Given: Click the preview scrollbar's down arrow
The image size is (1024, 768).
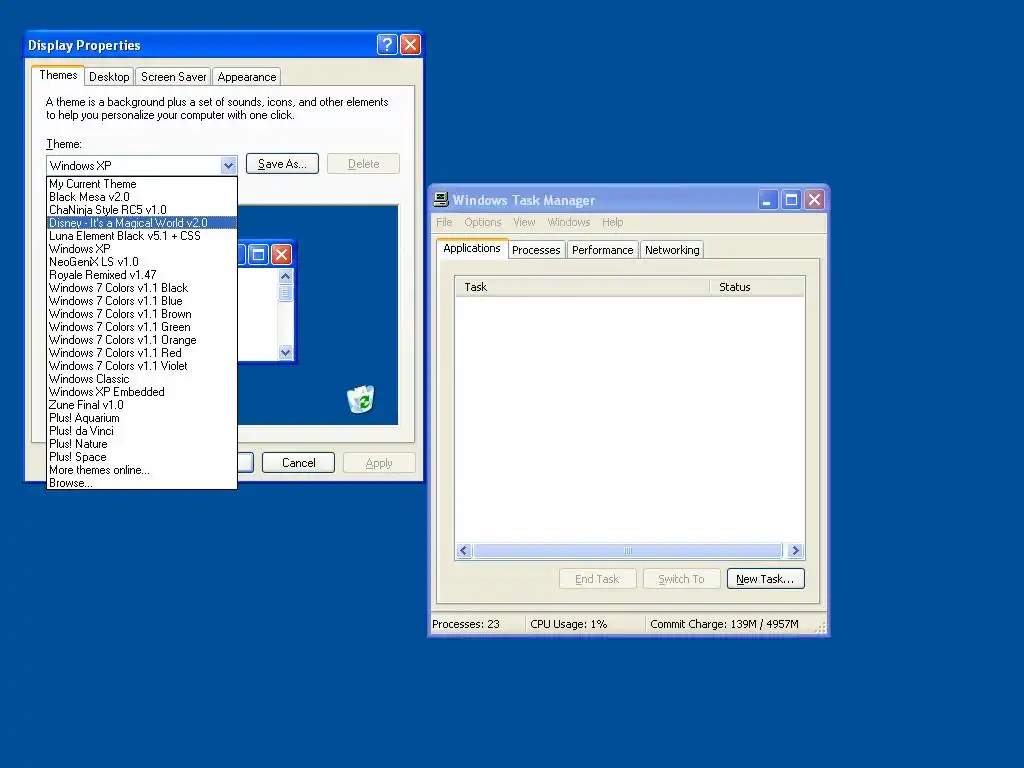Looking at the screenshot, I should 285,352.
